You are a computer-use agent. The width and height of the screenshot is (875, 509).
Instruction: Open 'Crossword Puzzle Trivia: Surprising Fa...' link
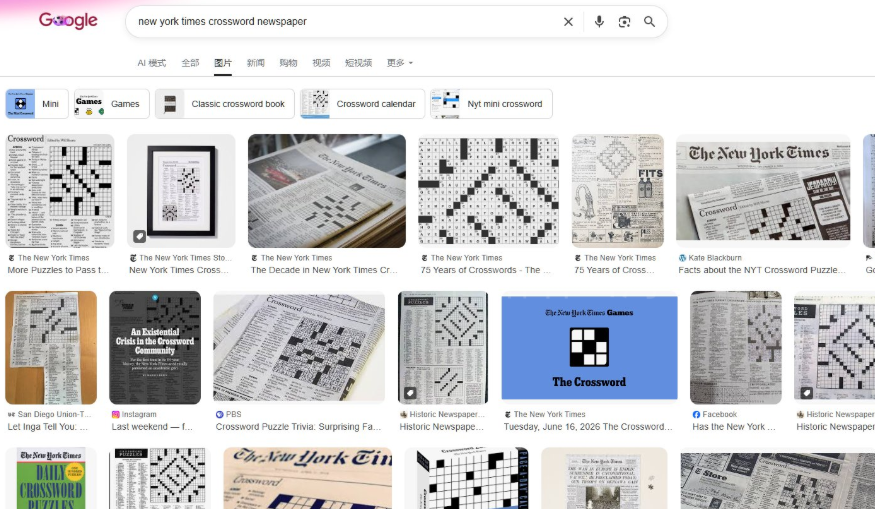299,427
